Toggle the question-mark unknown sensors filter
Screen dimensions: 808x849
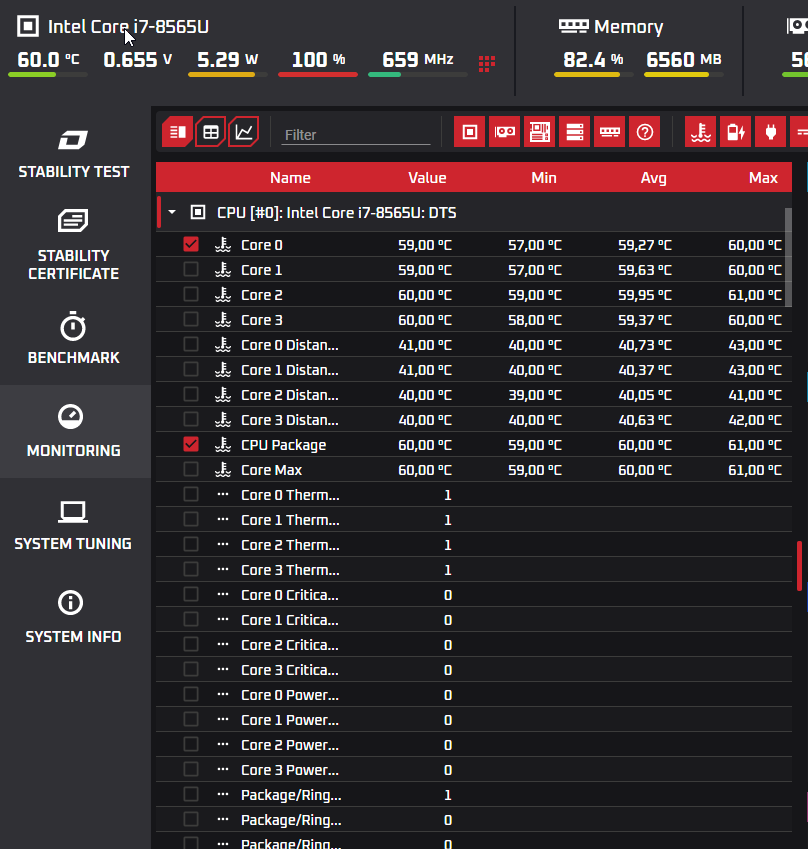click(x=644, y=132)
